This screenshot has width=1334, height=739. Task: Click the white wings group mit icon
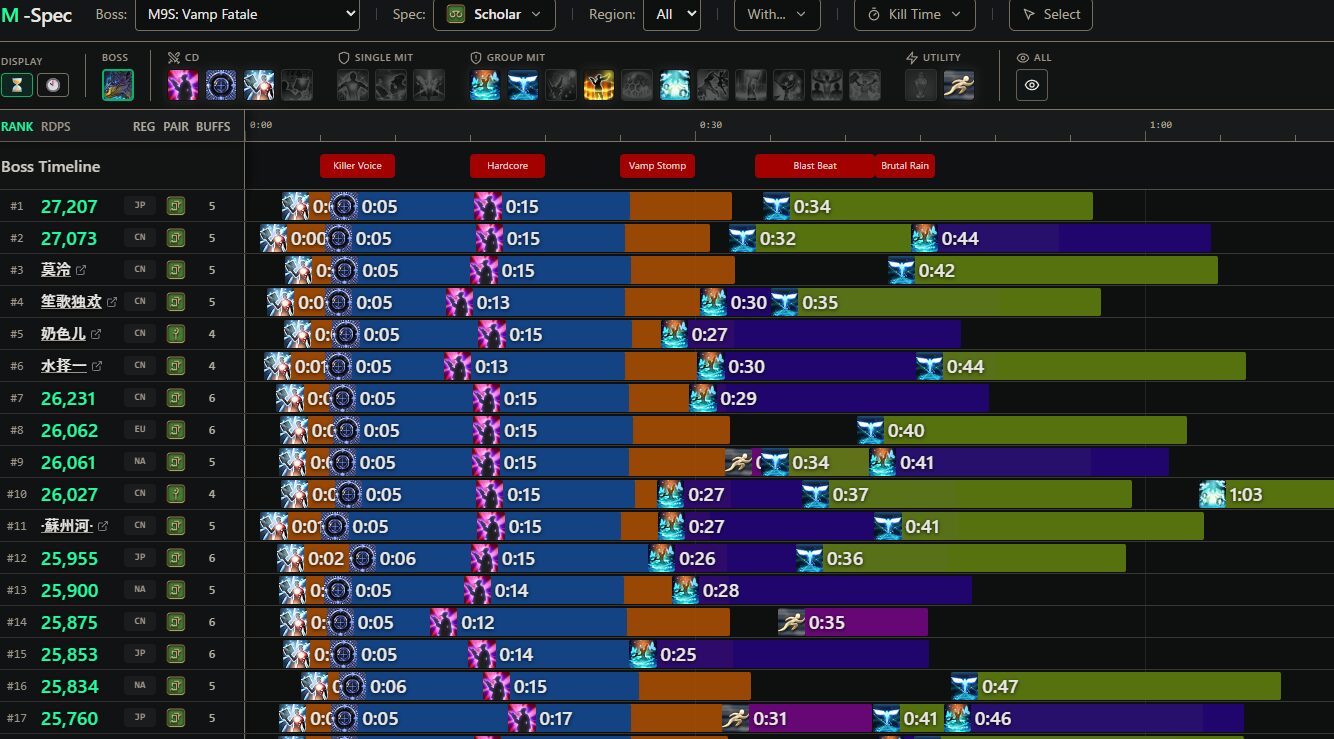pos(523,85)
